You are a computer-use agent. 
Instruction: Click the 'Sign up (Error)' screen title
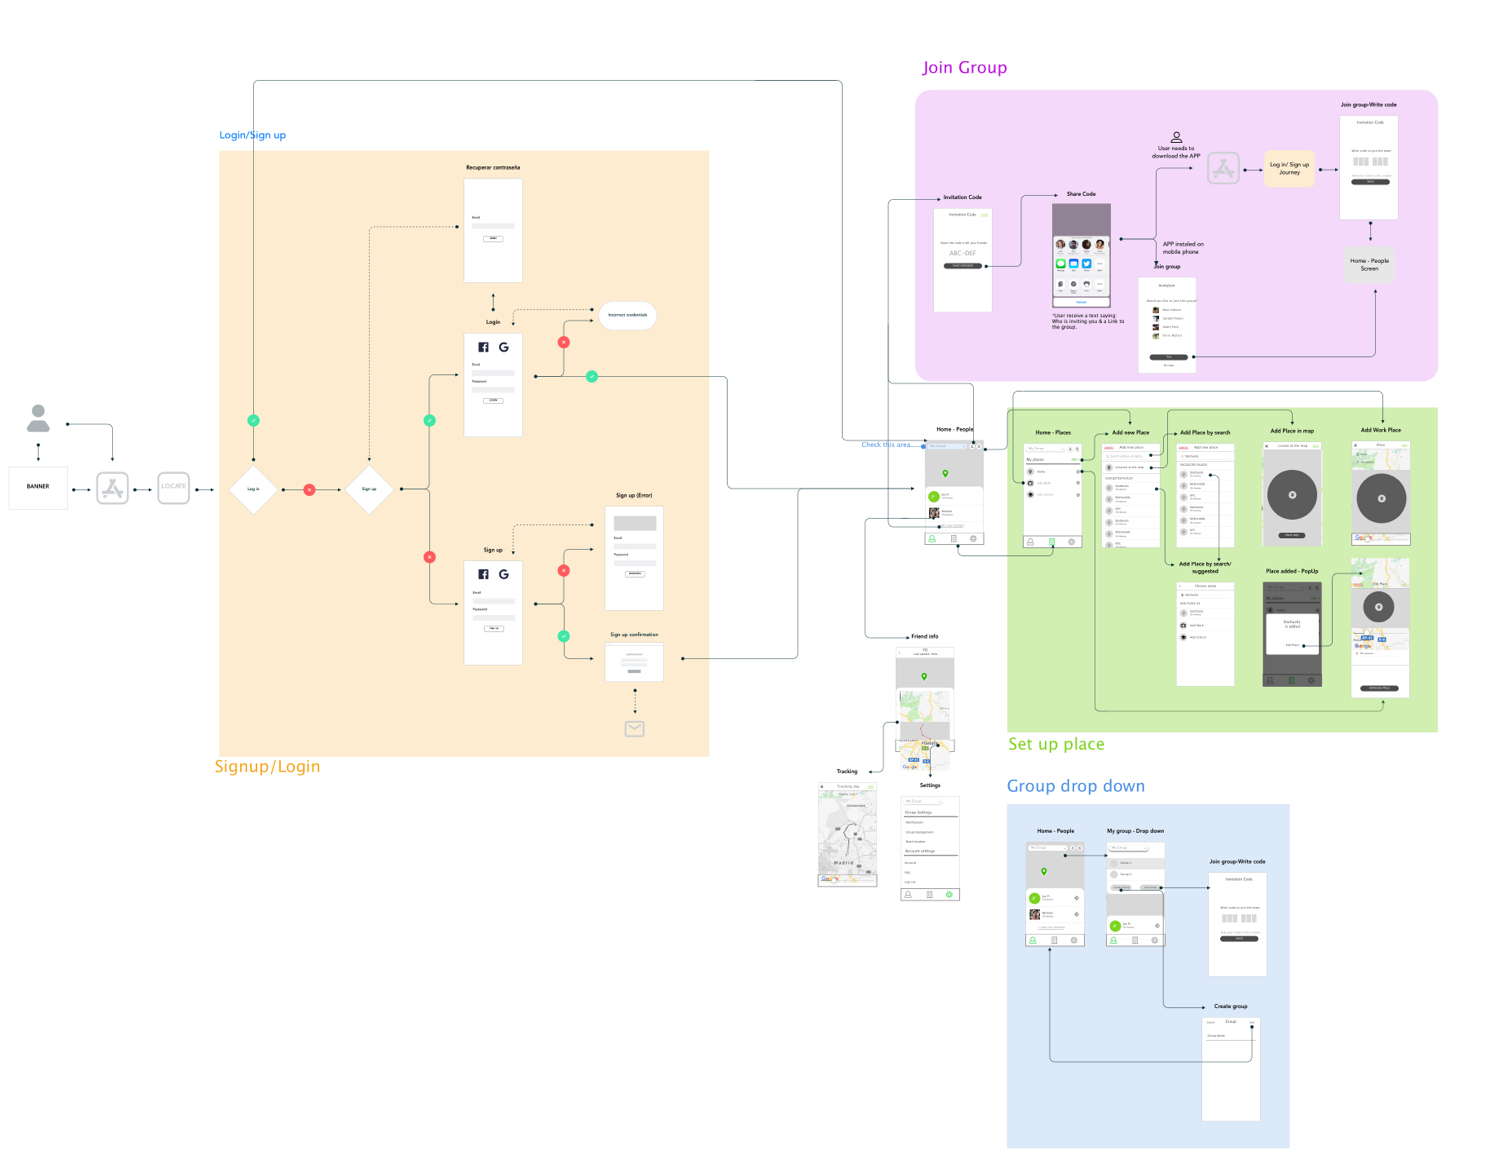coord(634,495)
